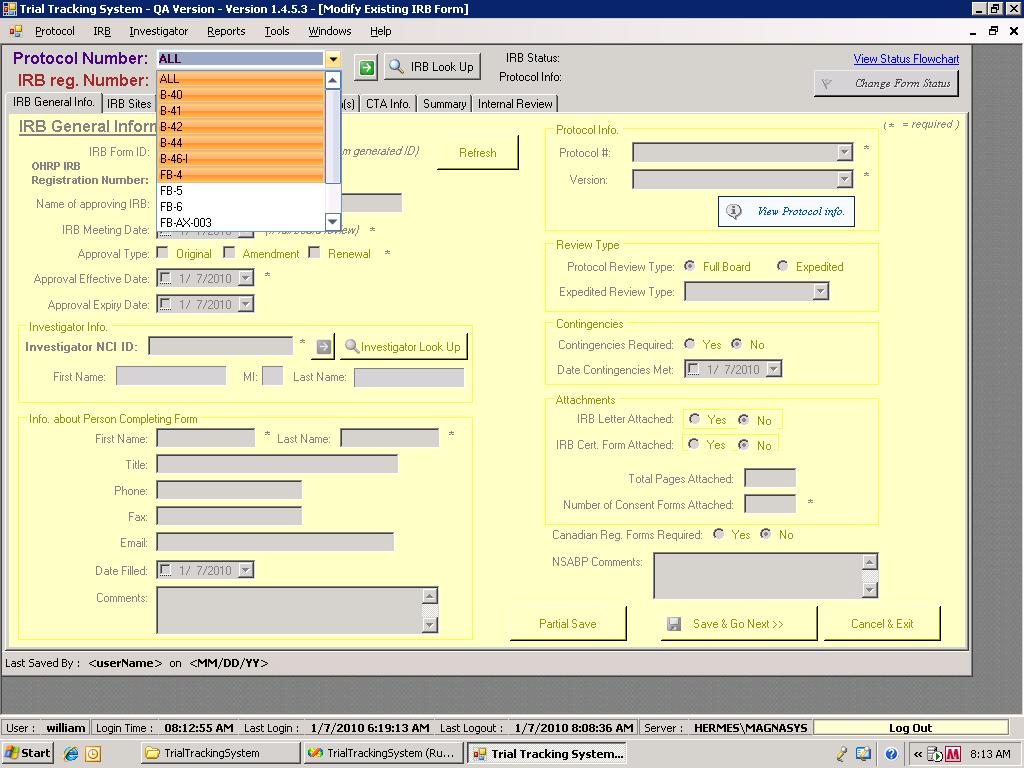Enable the Date Contingencies Met checkbox
1024x768 pixels.
pos(694,369)
